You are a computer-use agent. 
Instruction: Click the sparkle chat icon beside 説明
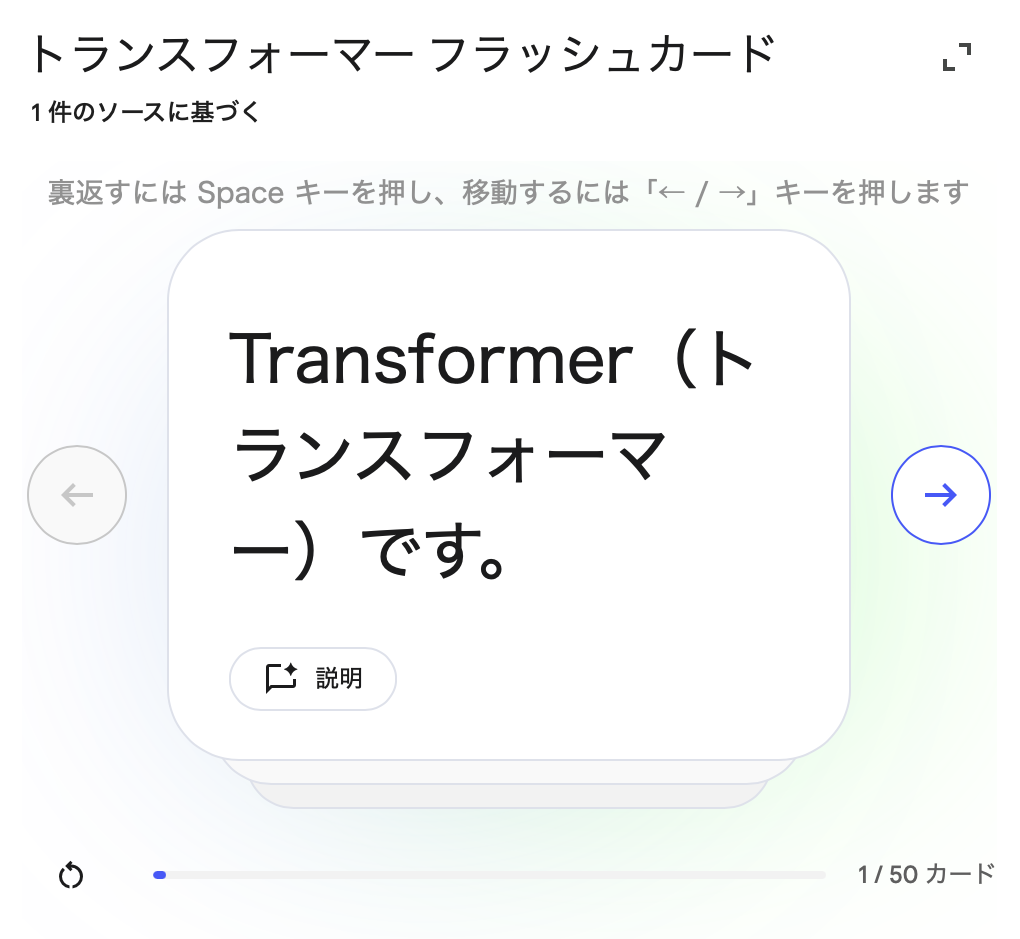[281, 679]
